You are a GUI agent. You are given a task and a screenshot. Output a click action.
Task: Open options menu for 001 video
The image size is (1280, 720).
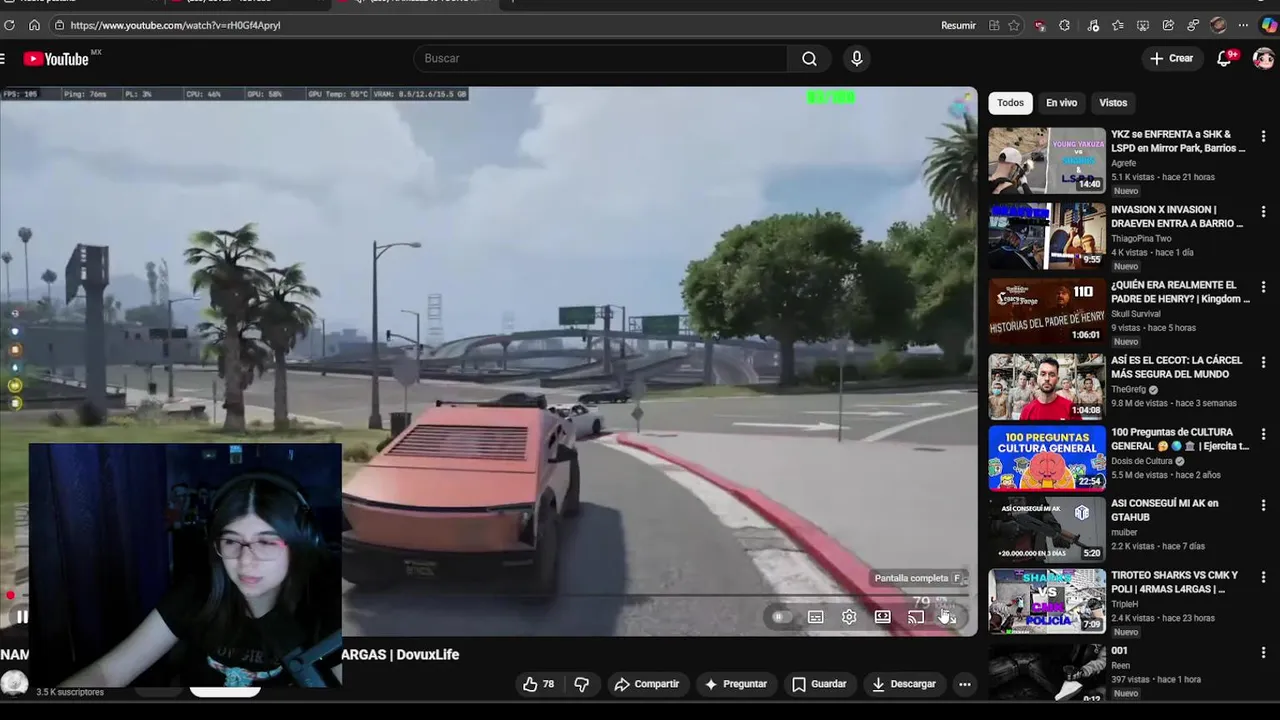click(1264, 653)
